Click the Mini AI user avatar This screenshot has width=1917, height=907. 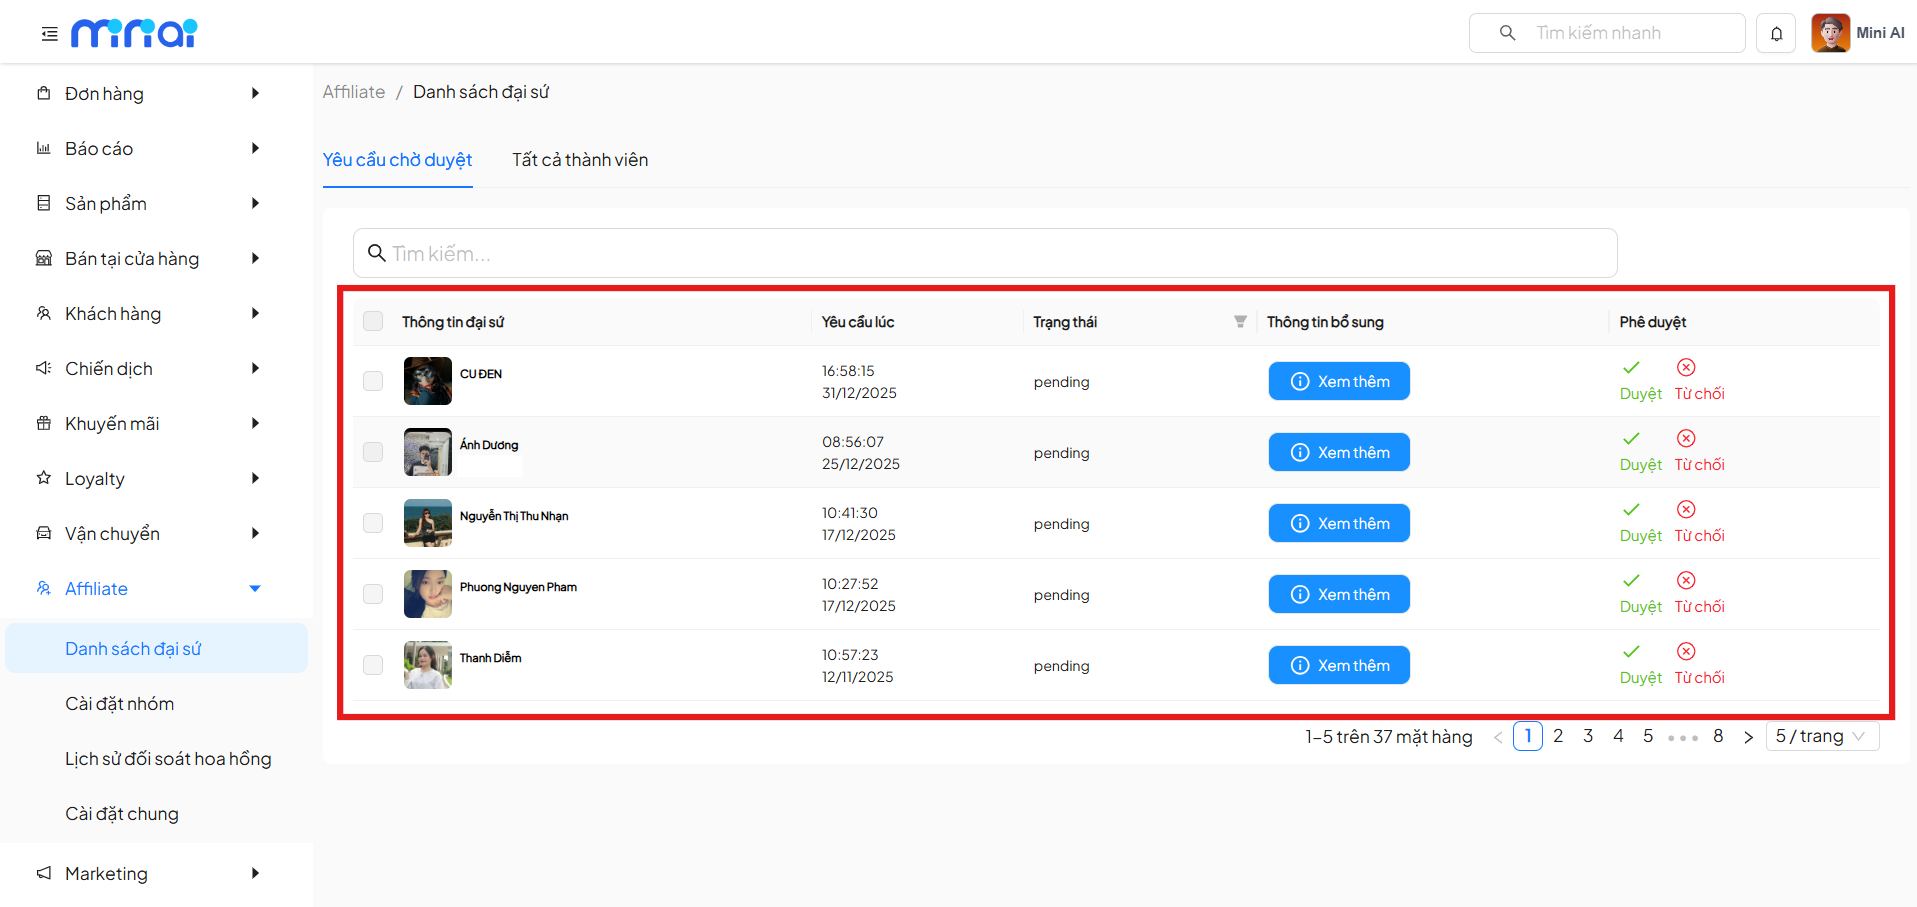[x=1830, y=33]
